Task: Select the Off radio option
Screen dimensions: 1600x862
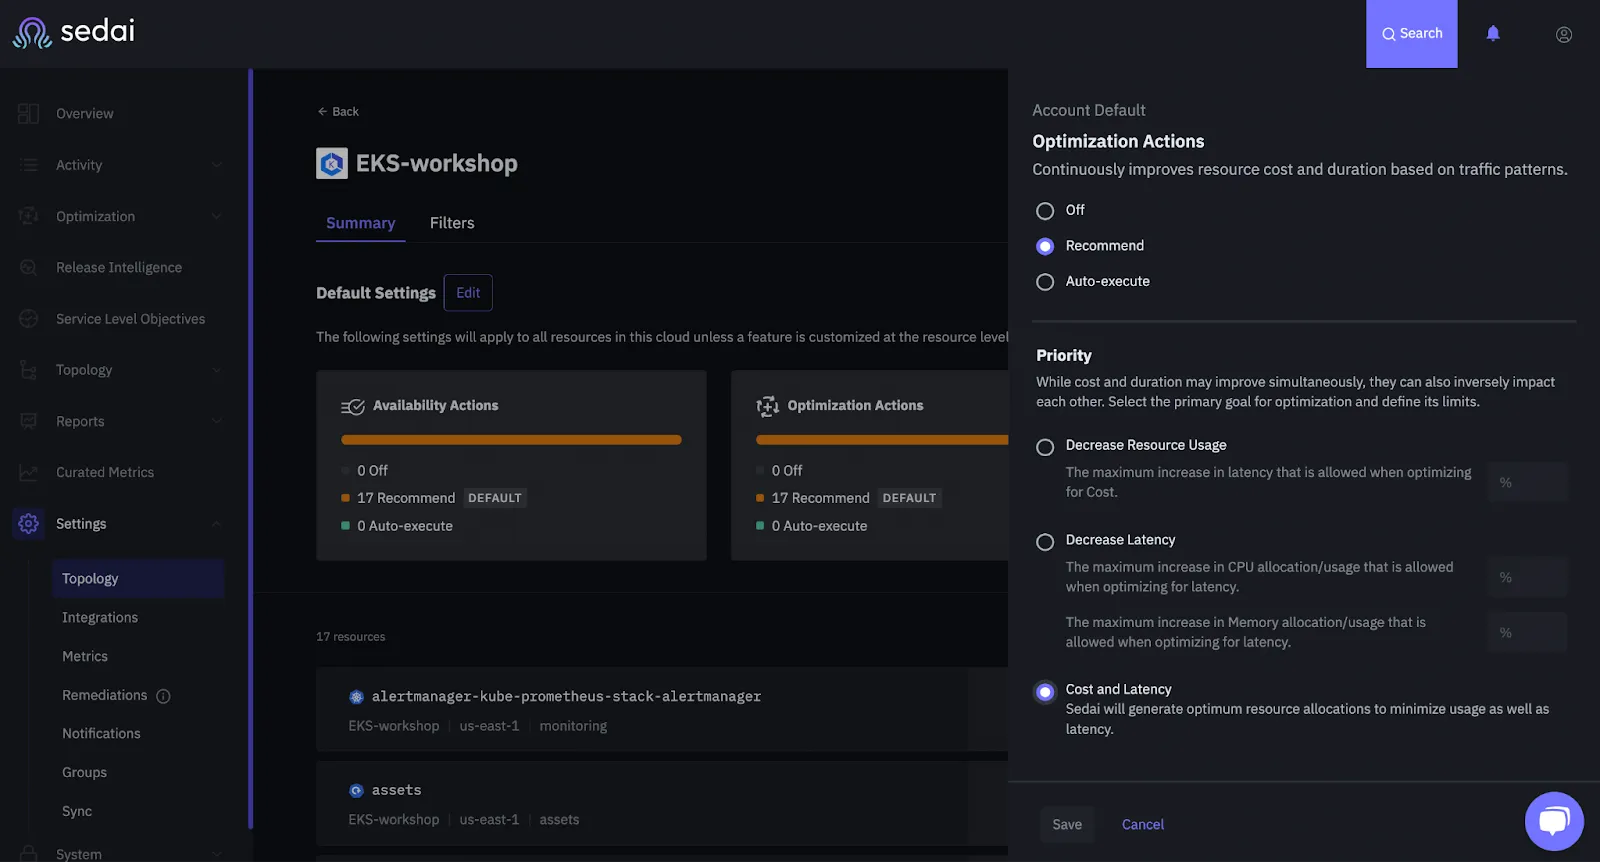Action: [1045, 211]
